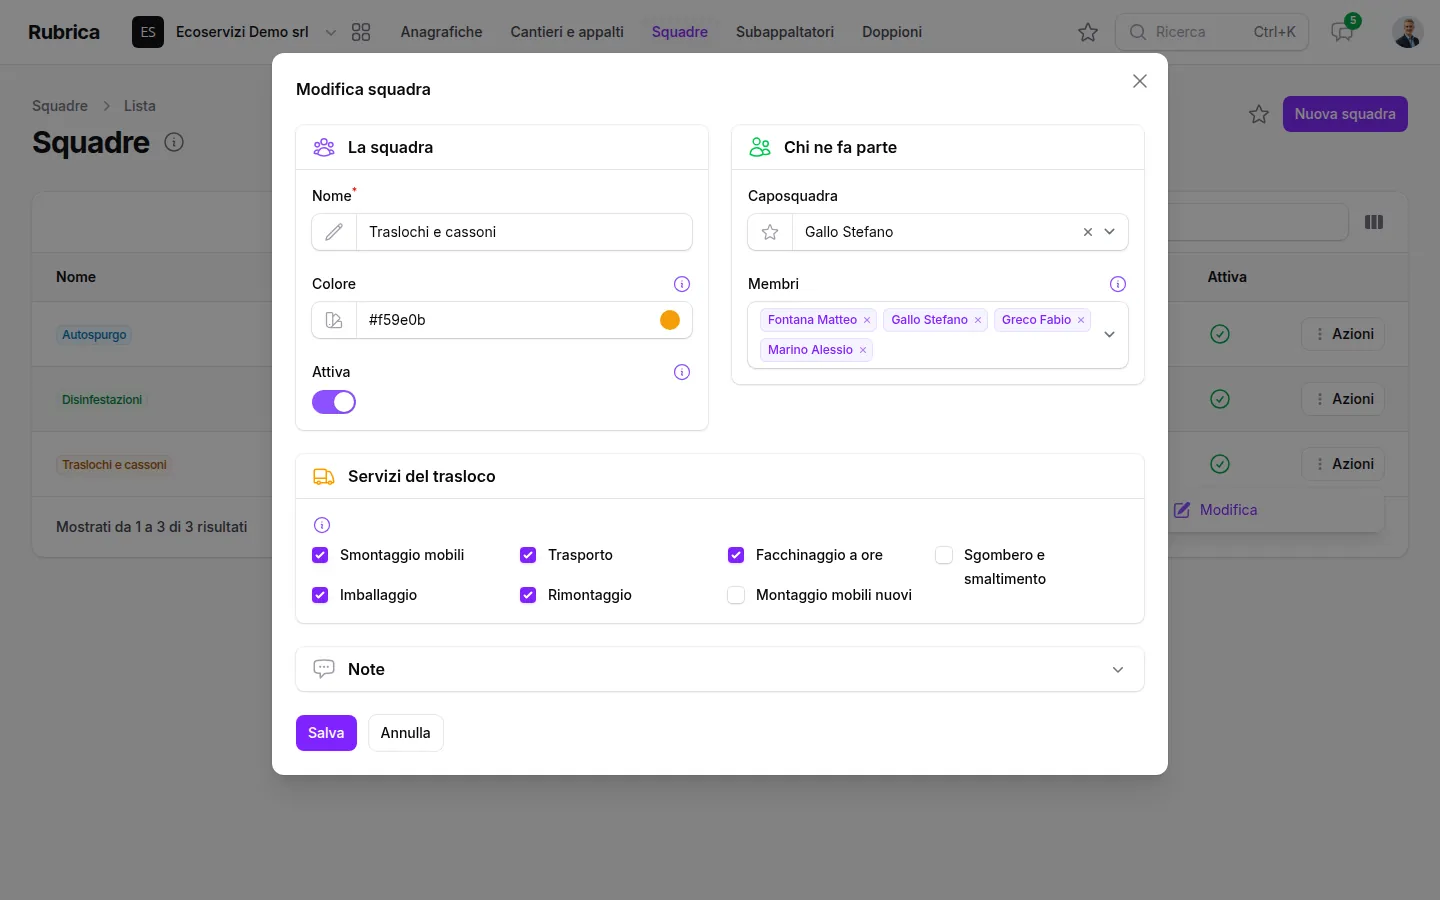Click the Nome input field
Viewport: 1440px width, 900px height.
pos(524,232)
